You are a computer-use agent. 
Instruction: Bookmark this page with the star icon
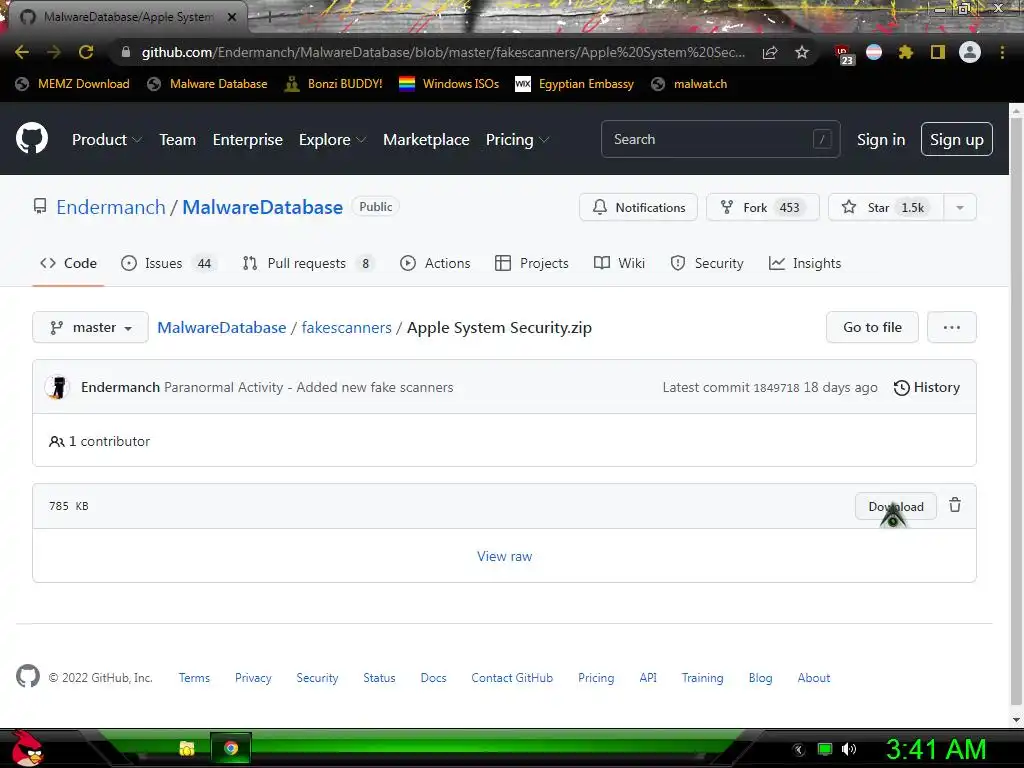802,52
